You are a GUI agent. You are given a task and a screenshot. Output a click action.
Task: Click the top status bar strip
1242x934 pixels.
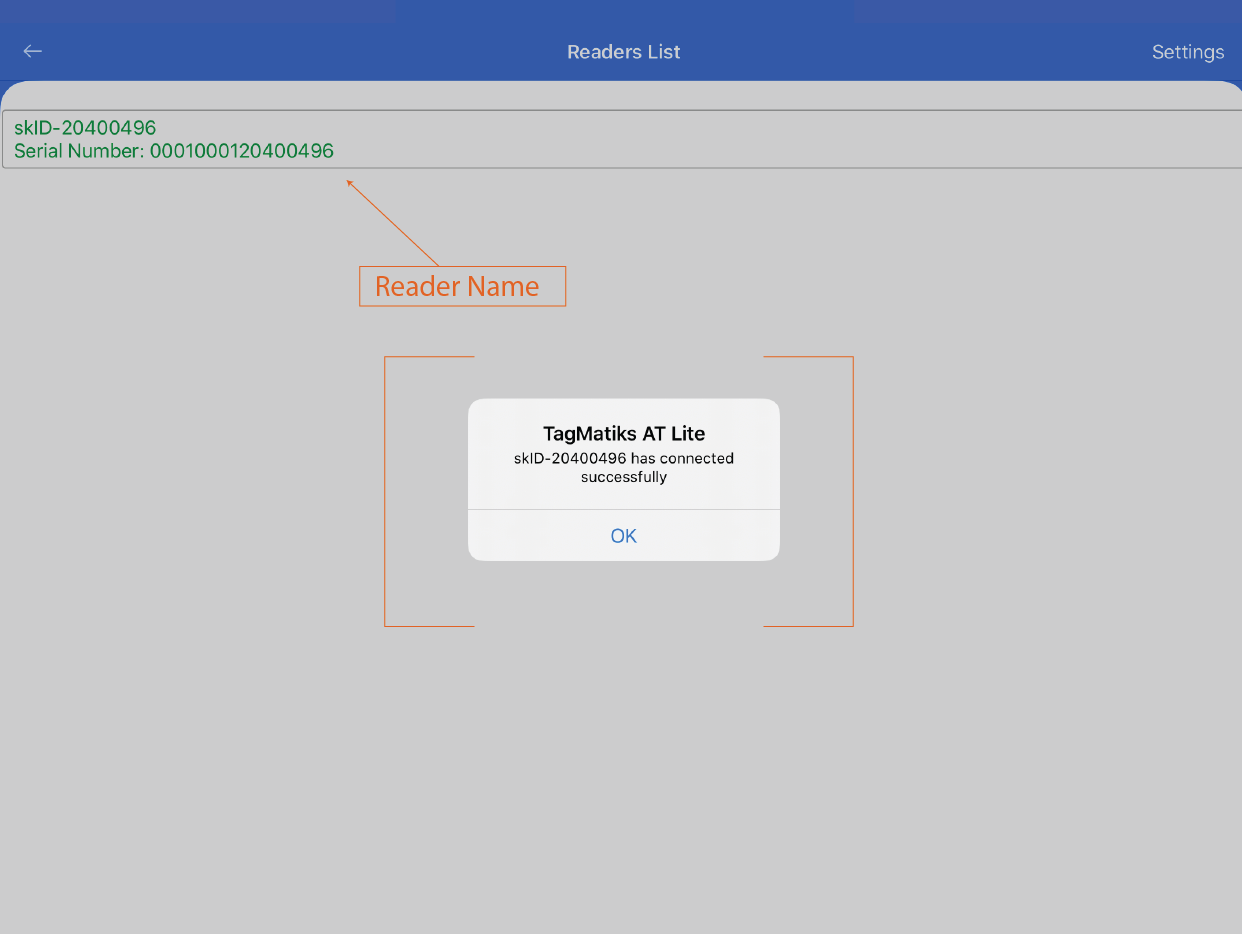click(x=621, y=12)
